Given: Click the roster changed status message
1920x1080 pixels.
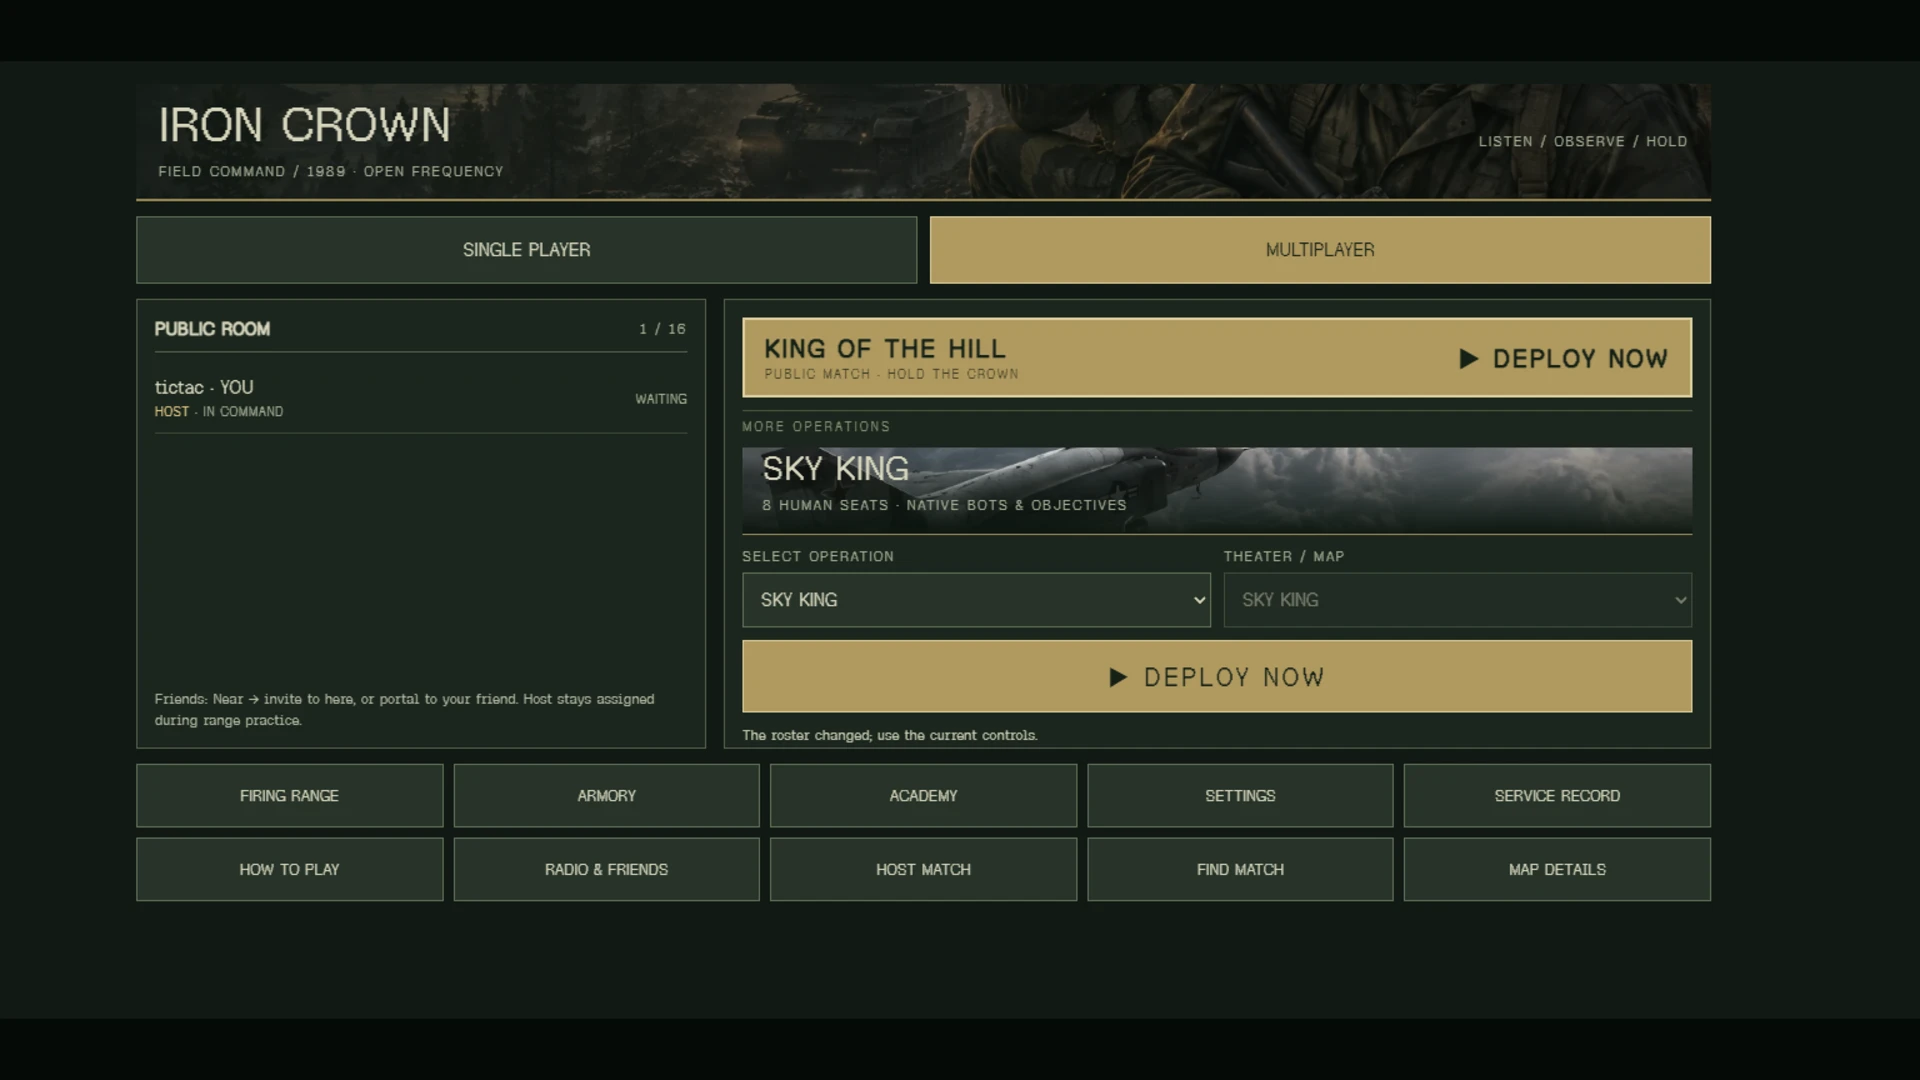Looking at the screenshot, I should pyautogui.click(x=890, y=735).
